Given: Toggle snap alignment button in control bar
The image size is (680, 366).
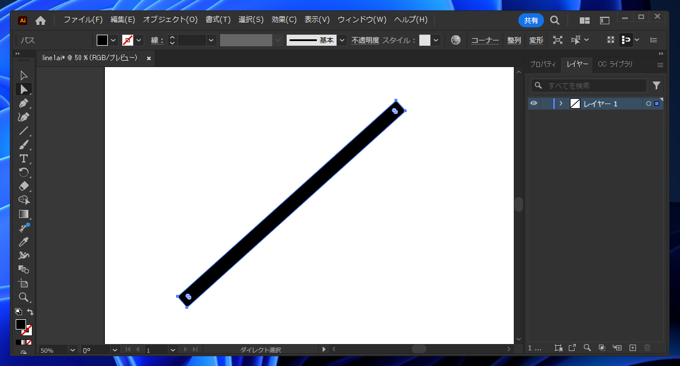Looking at the screenshot, I should point(626,40).
